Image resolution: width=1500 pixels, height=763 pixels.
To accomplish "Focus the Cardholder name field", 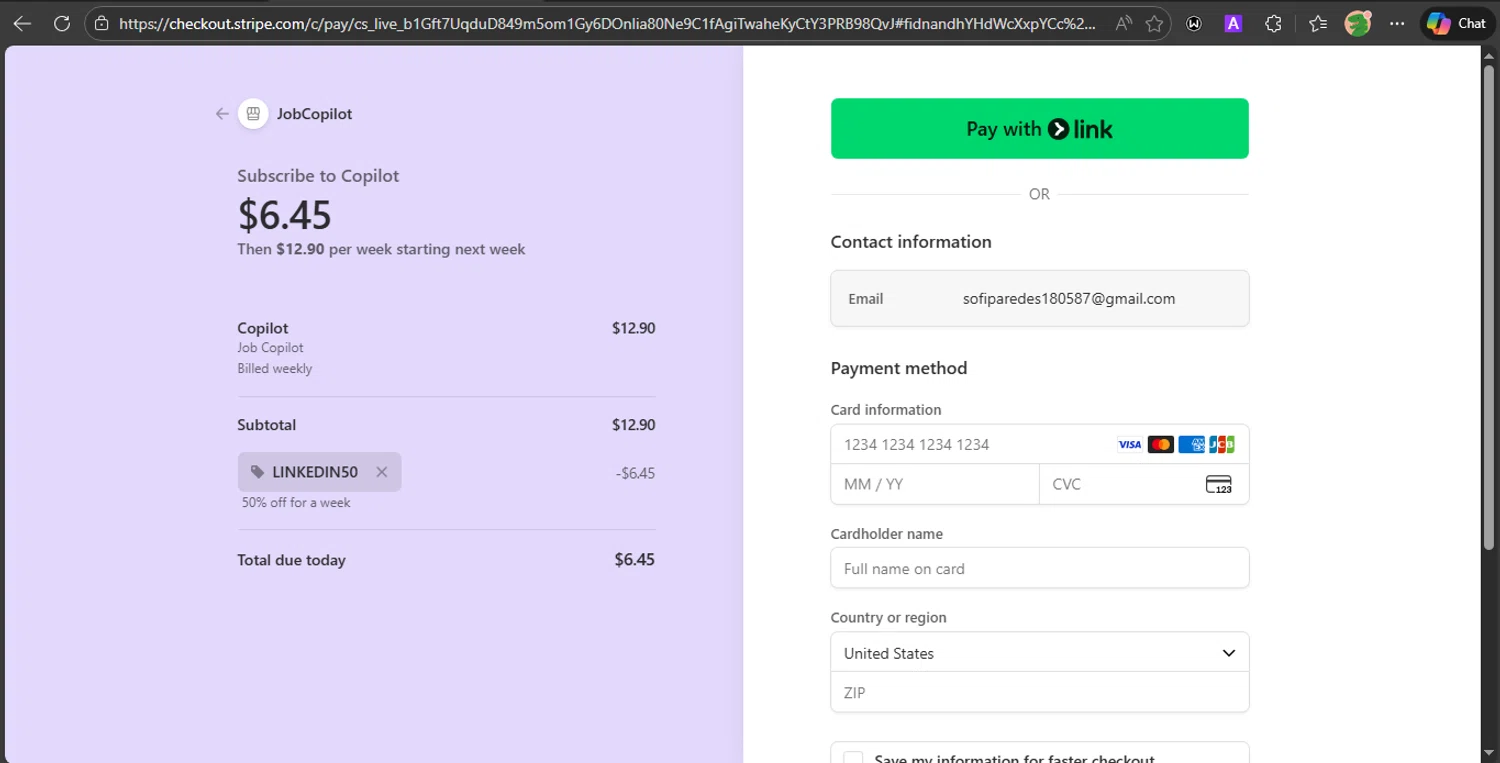I will 1040,568.
